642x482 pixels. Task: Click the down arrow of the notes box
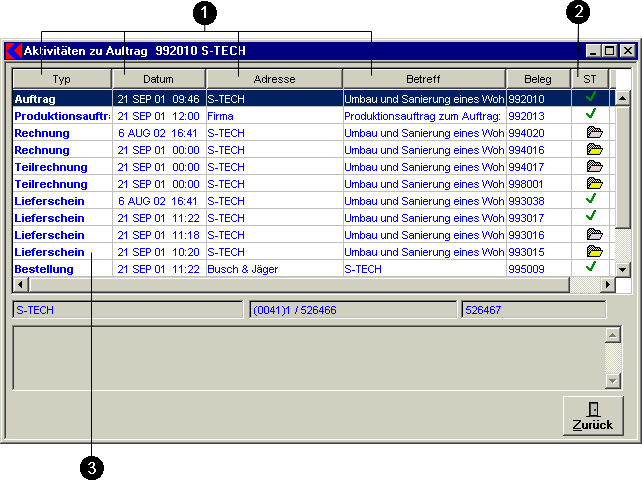613,381
